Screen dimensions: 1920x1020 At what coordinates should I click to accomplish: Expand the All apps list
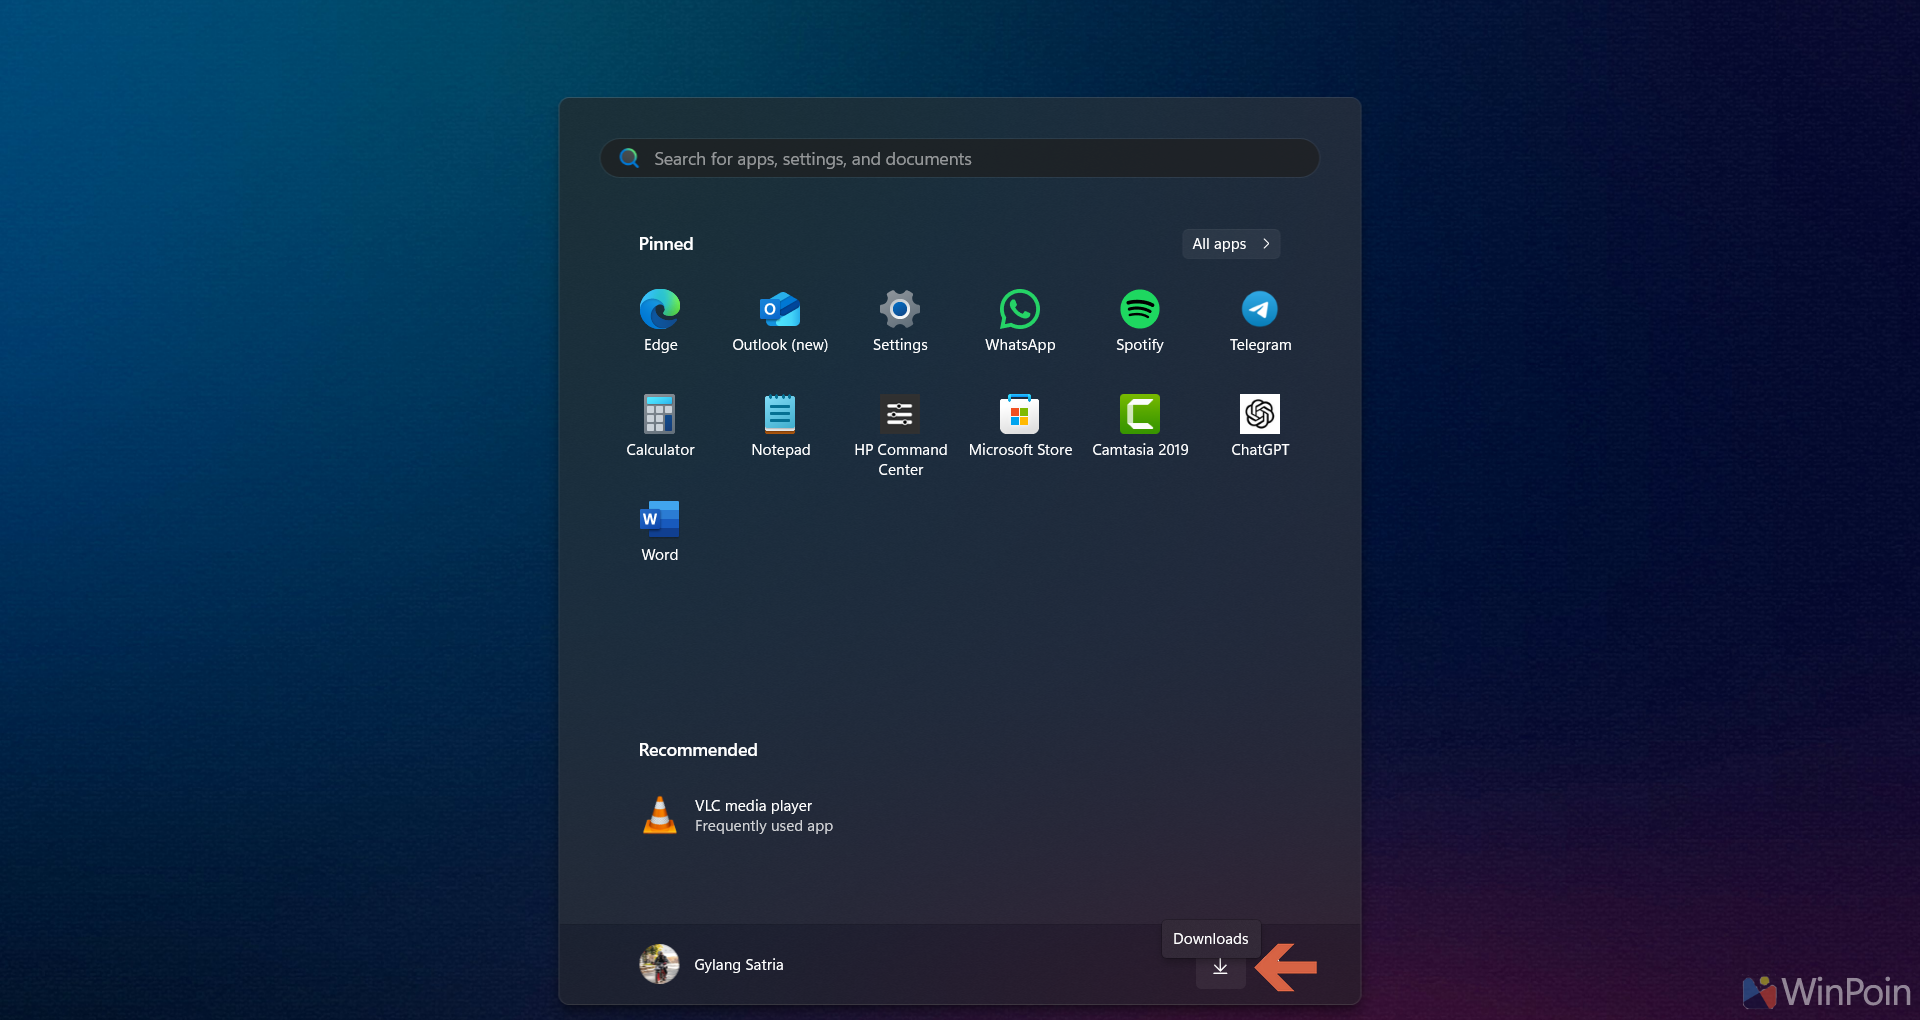pos(1230,244)
